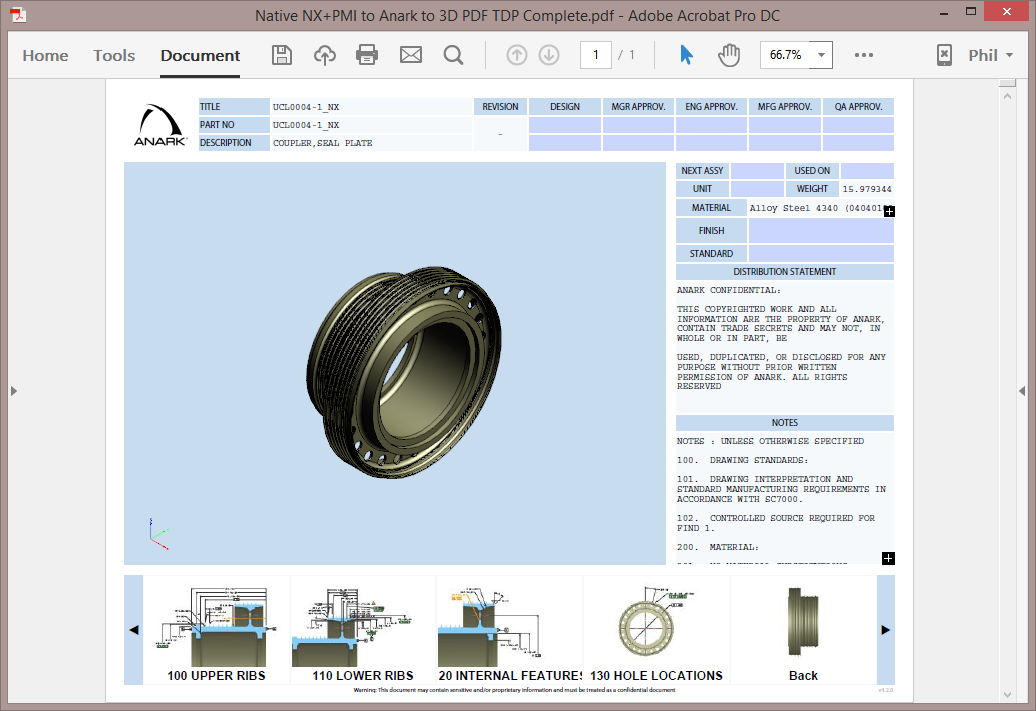Viewport: 1036px width, 711px height.
Task: Print the 3D PDF
Action: pyautogui.click(x=367, y=55)
